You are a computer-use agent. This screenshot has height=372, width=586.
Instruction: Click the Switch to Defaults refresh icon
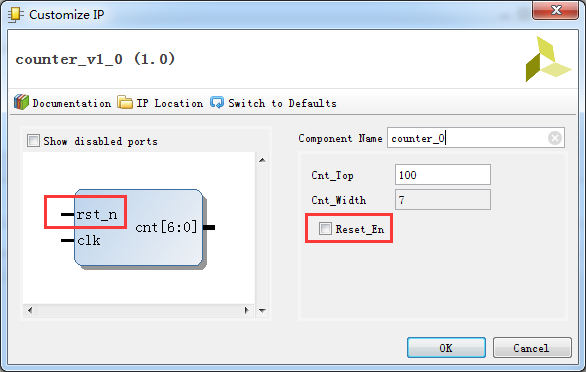217,102
